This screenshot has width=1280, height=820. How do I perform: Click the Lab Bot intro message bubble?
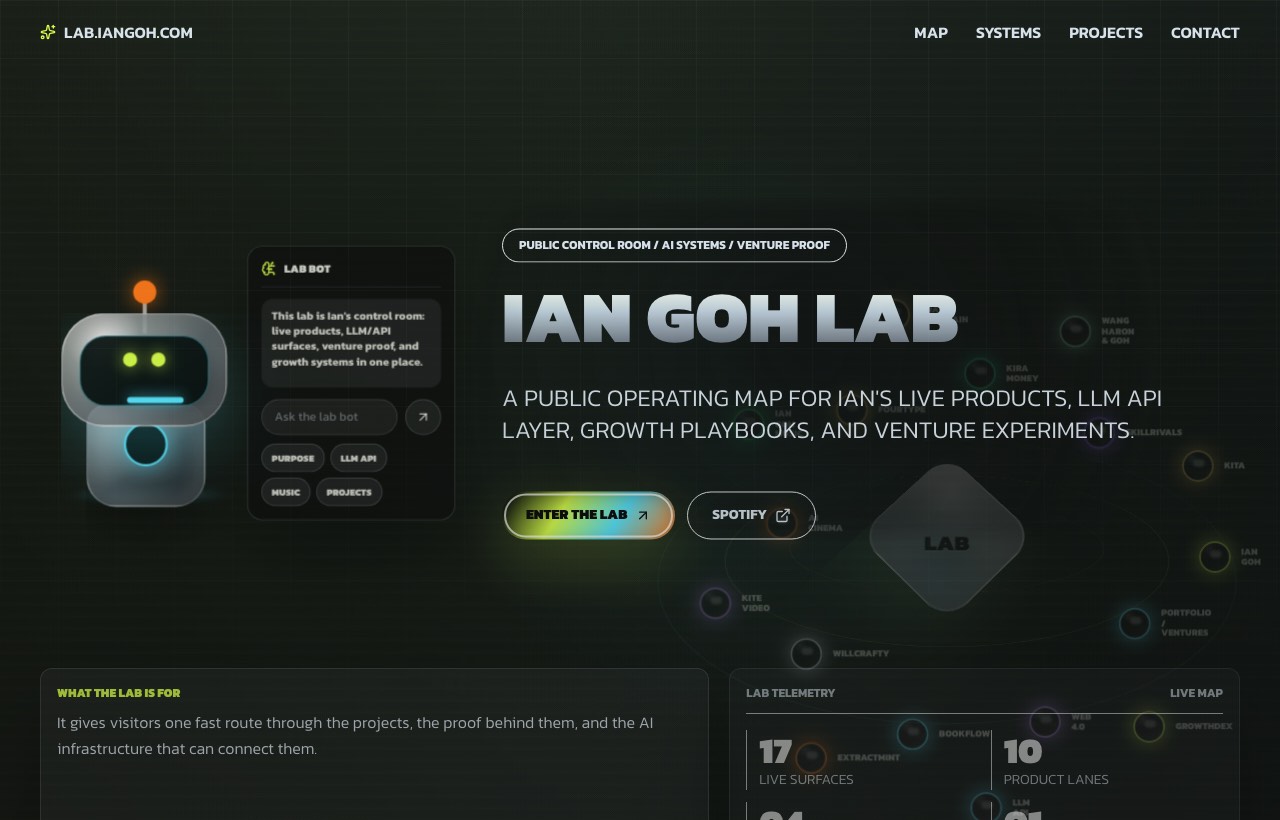click(351, 343)
